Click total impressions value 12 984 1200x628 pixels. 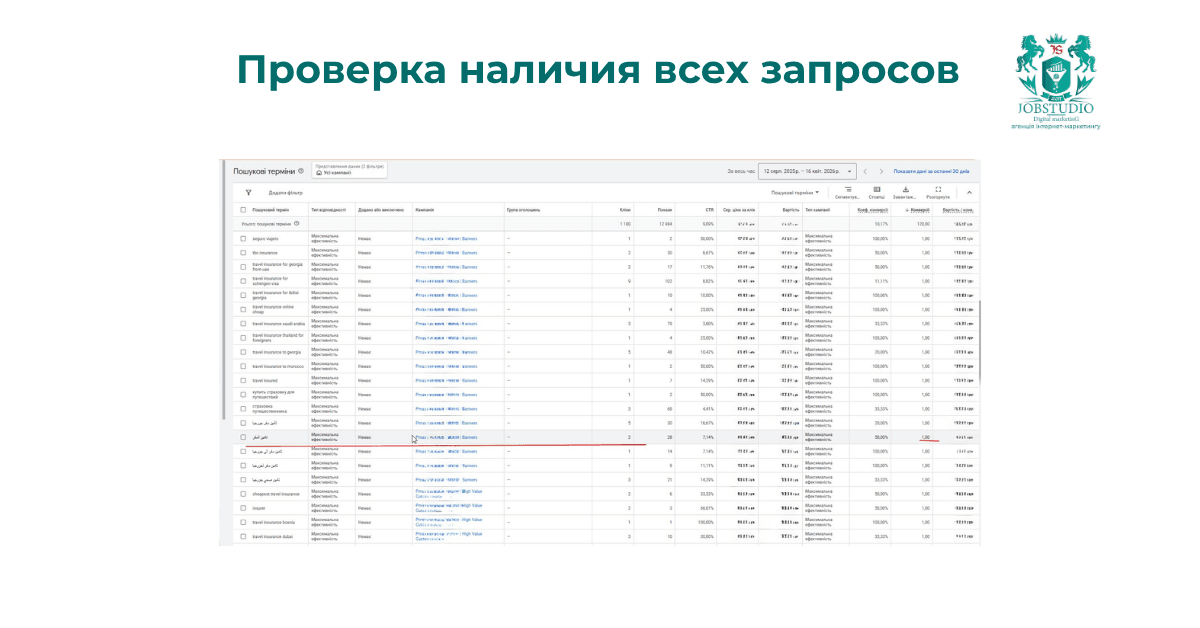point(665,224)
